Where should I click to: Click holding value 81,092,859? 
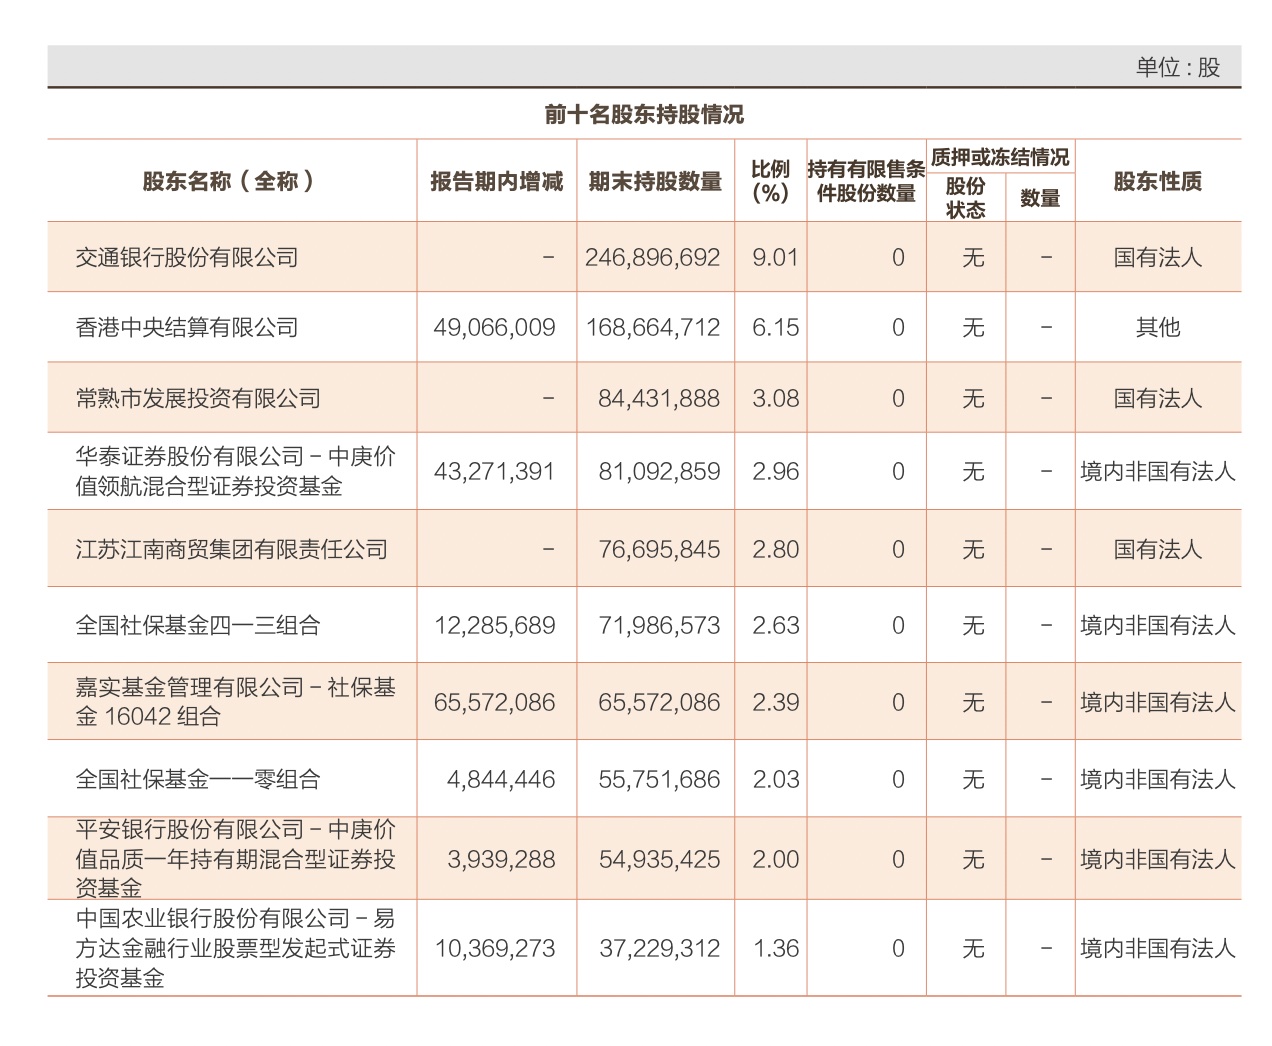[659, 471]
